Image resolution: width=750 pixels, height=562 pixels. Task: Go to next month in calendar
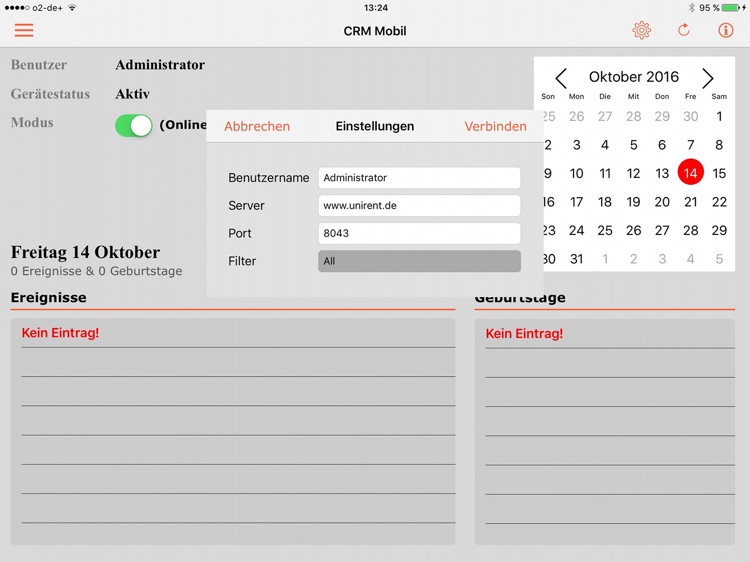pyautogui.click(x=707, y=77)
